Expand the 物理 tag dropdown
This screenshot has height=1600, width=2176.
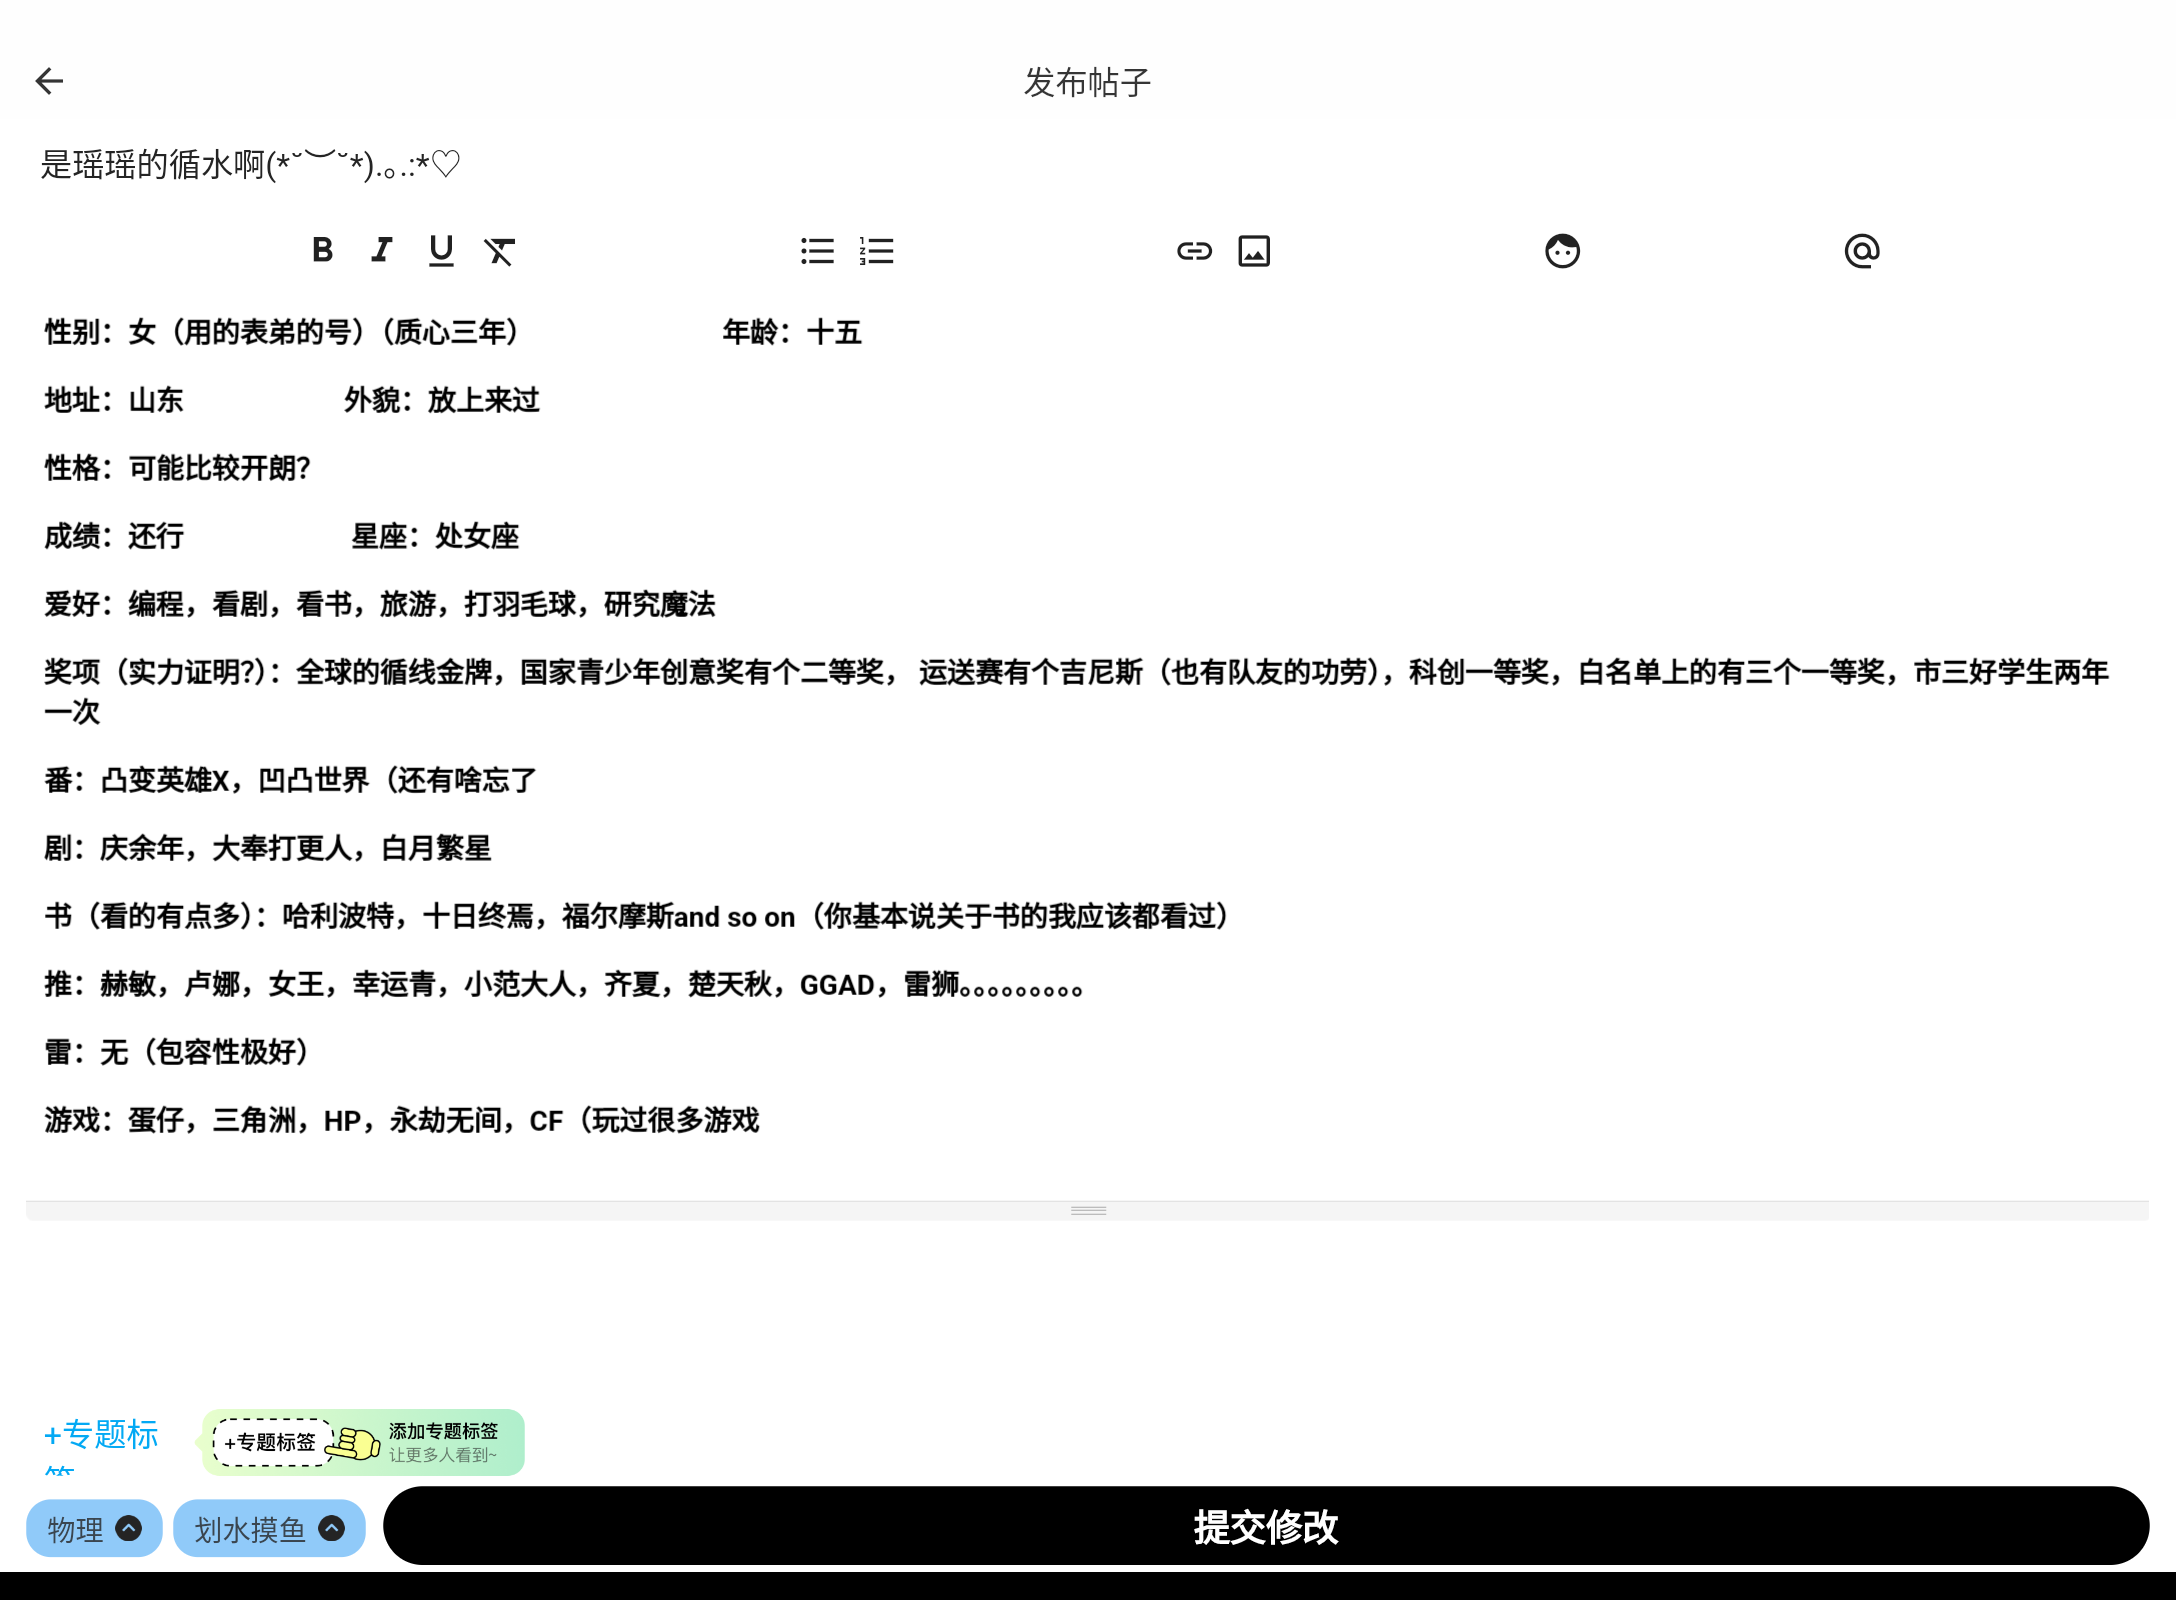coord(94,1528)
